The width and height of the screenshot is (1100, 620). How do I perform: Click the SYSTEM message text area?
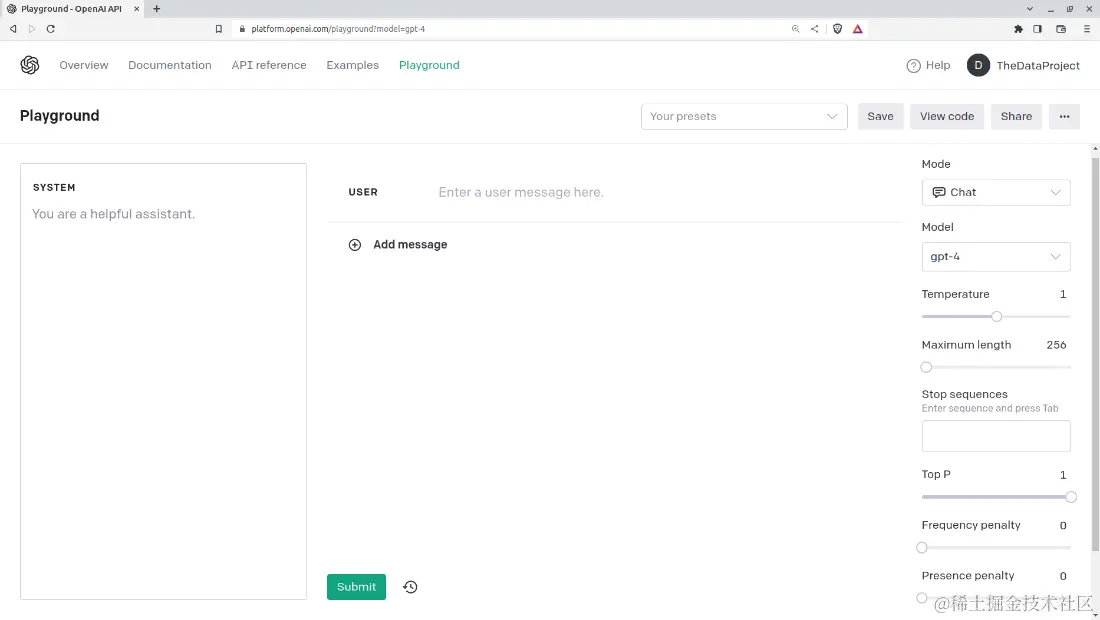click(x=163, y=382)
